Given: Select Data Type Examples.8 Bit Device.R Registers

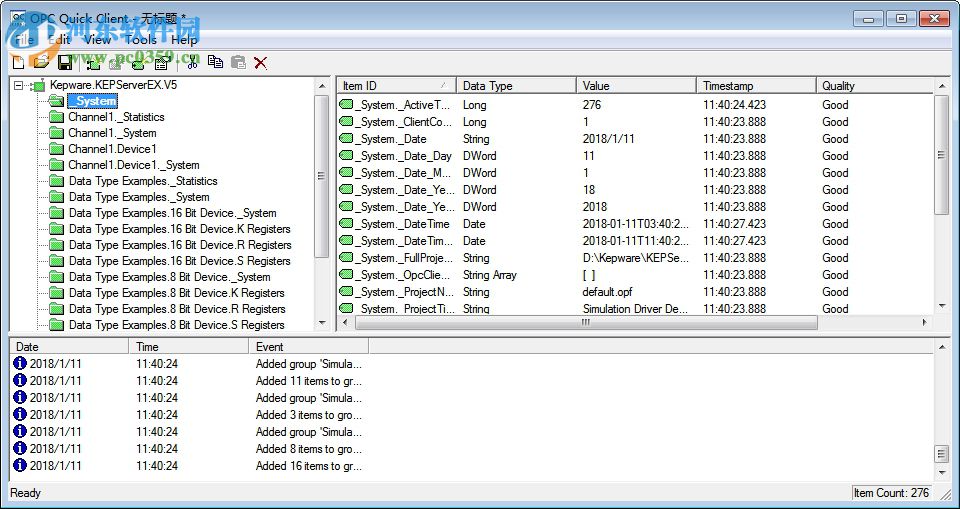Looking at the screenshot, I should pyautogui.click(x=177, y=309).
